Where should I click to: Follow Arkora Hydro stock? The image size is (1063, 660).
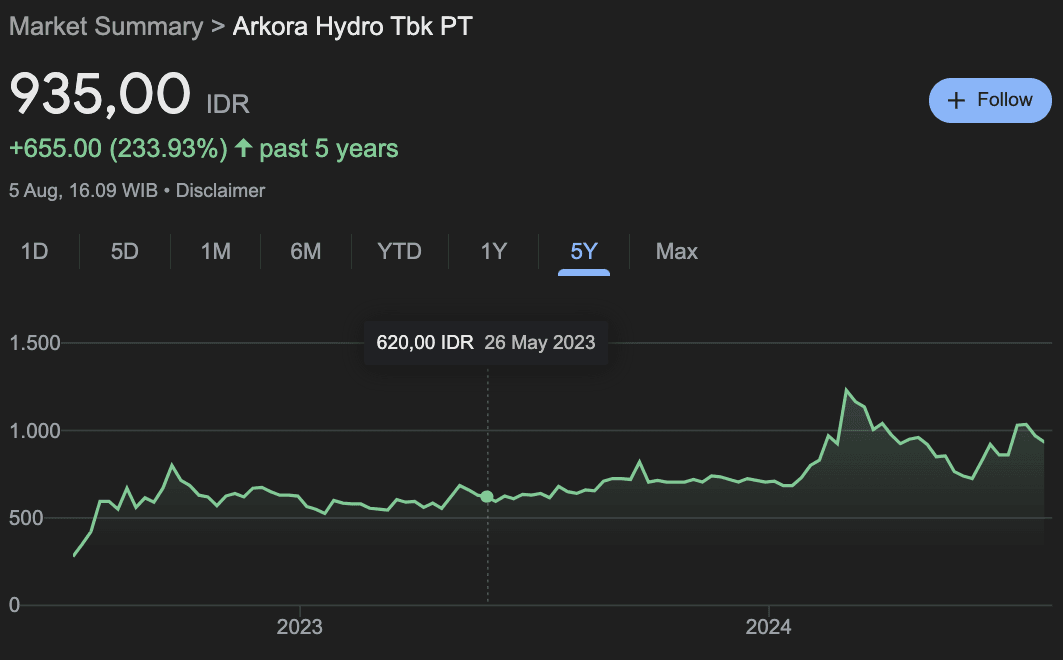[x=990, y=101]
